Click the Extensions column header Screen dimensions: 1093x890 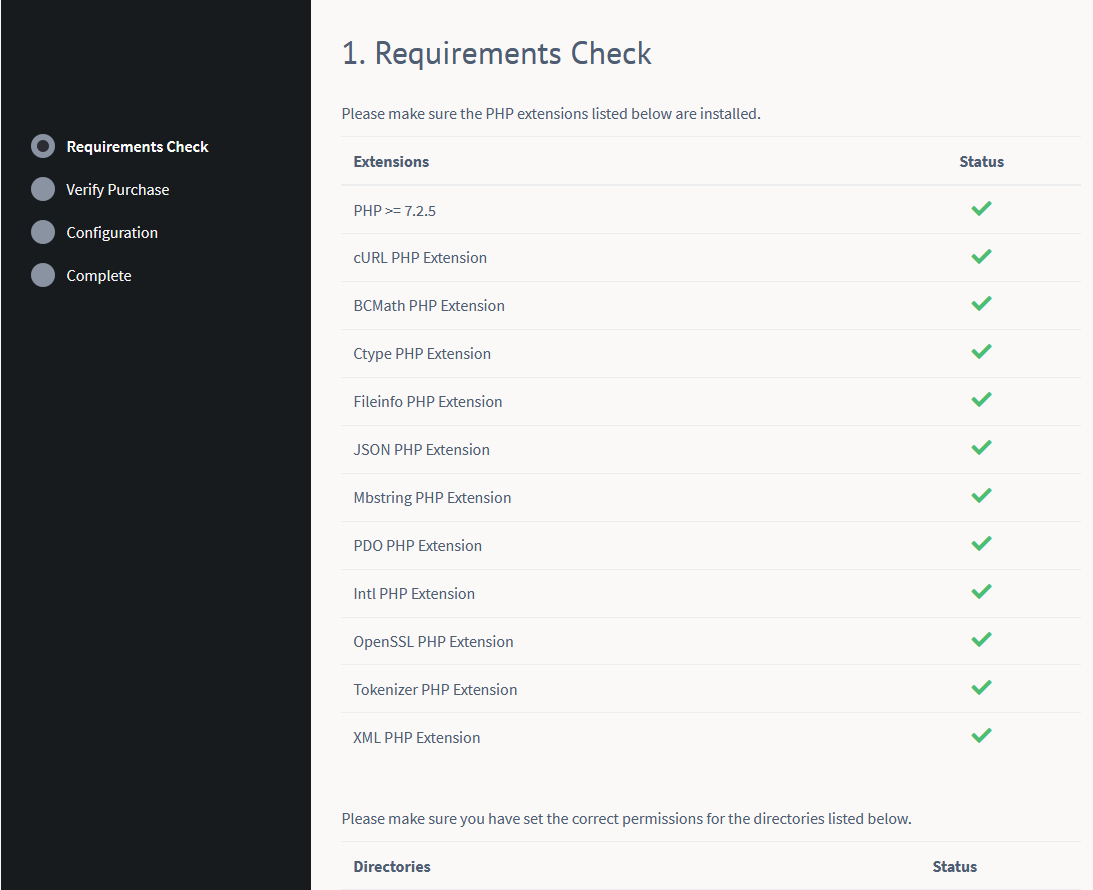tap(391, 162)
